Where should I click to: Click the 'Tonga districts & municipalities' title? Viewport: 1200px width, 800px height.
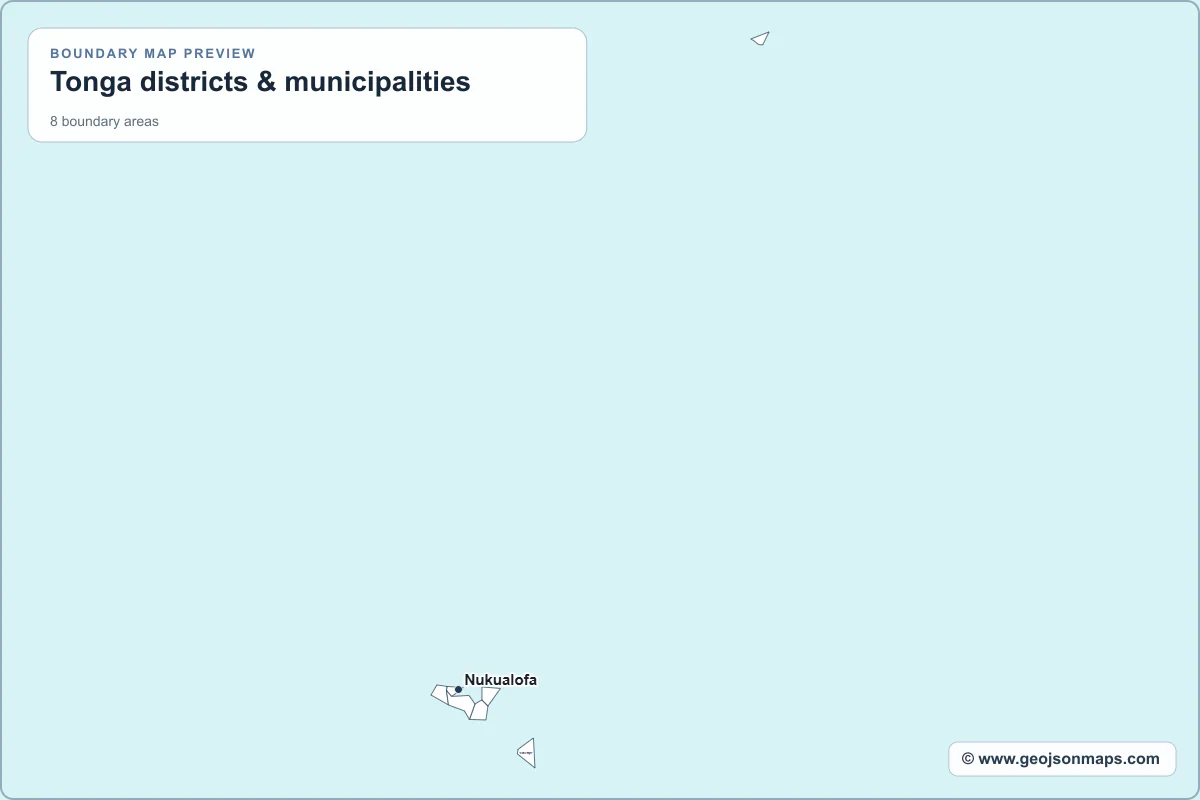pyautogui.click(x=260, y=82)
